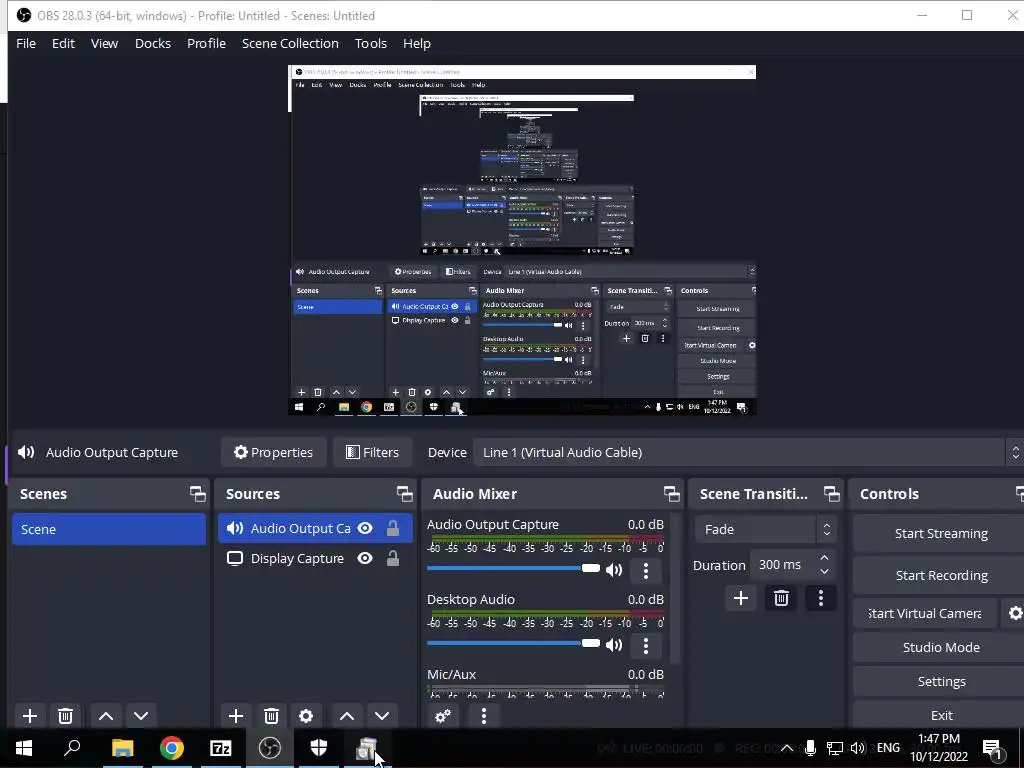Open Windows Security shield on taskbar

point(319,748)
